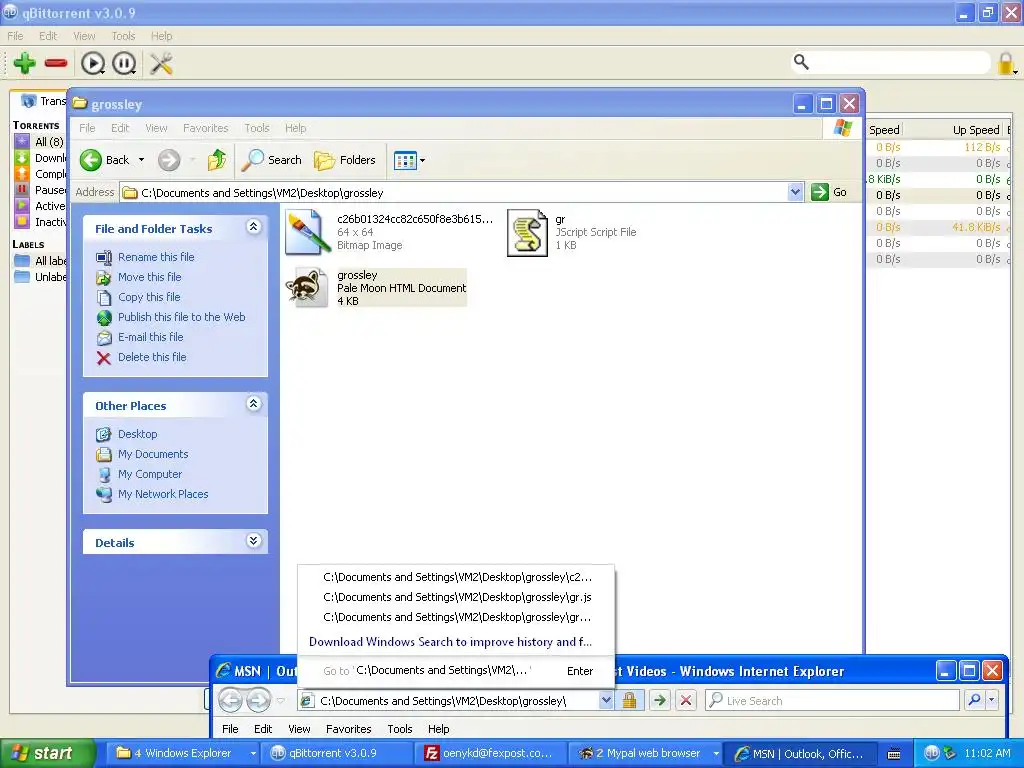Open the Explorer Favorites menu

click(206, 128)
